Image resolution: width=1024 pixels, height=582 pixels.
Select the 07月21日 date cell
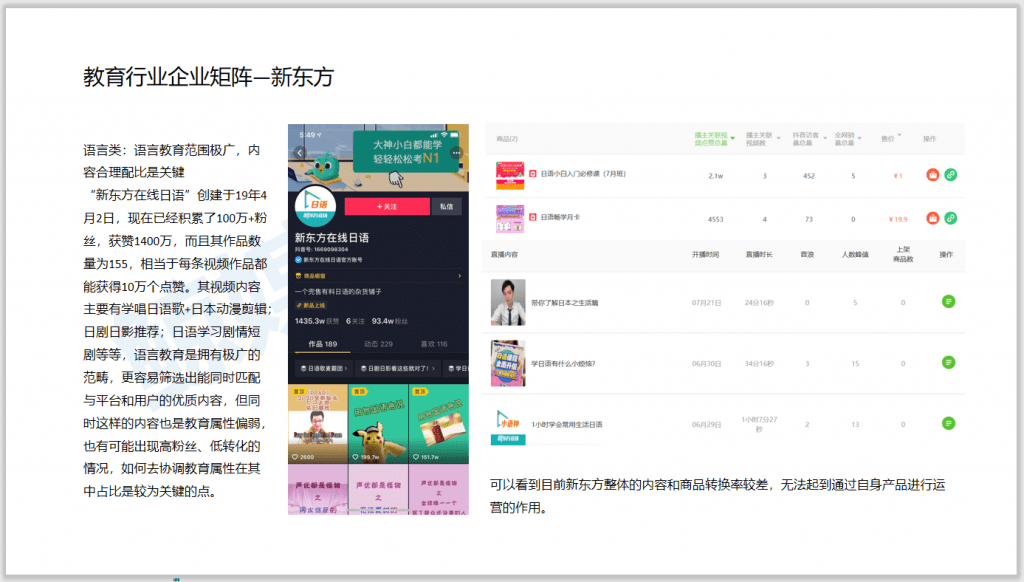707,303
